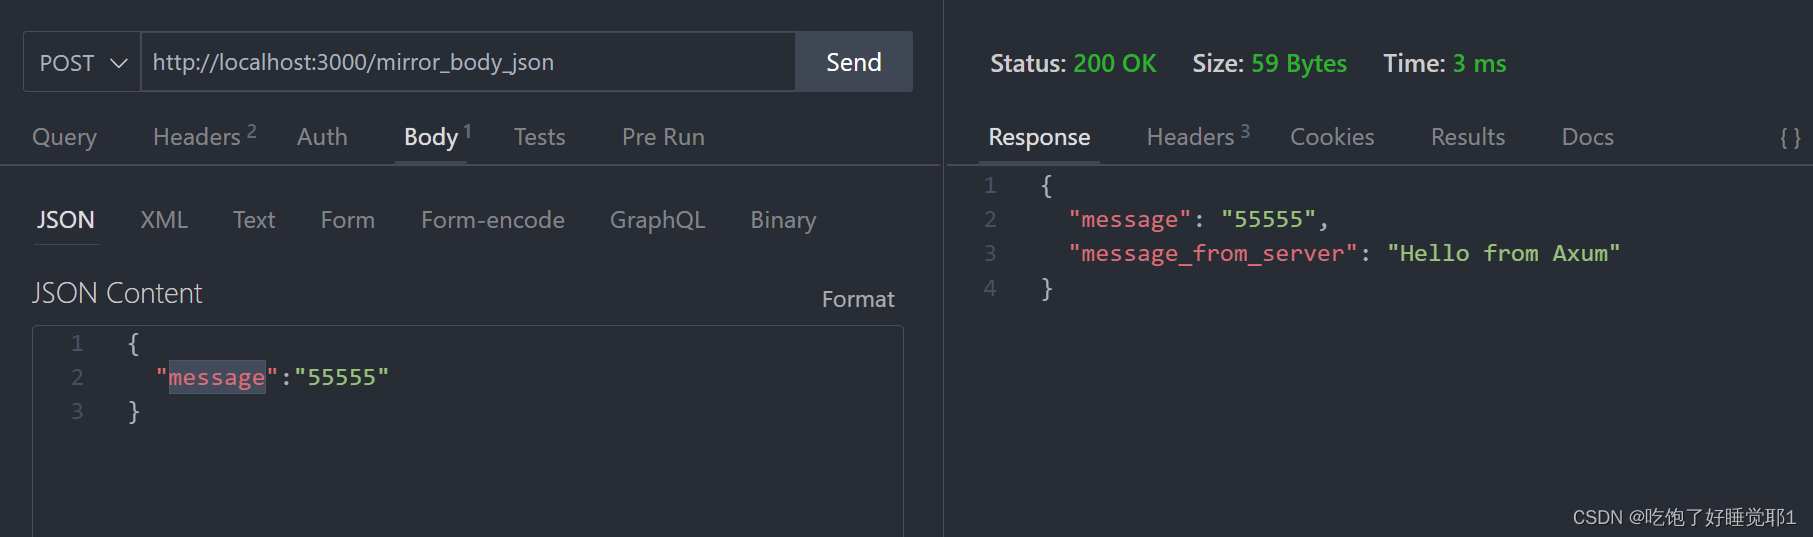The height and width of the screenshot is (537, 1813).
Task: Open the response Headers tab
Action: coord(1198,136)
